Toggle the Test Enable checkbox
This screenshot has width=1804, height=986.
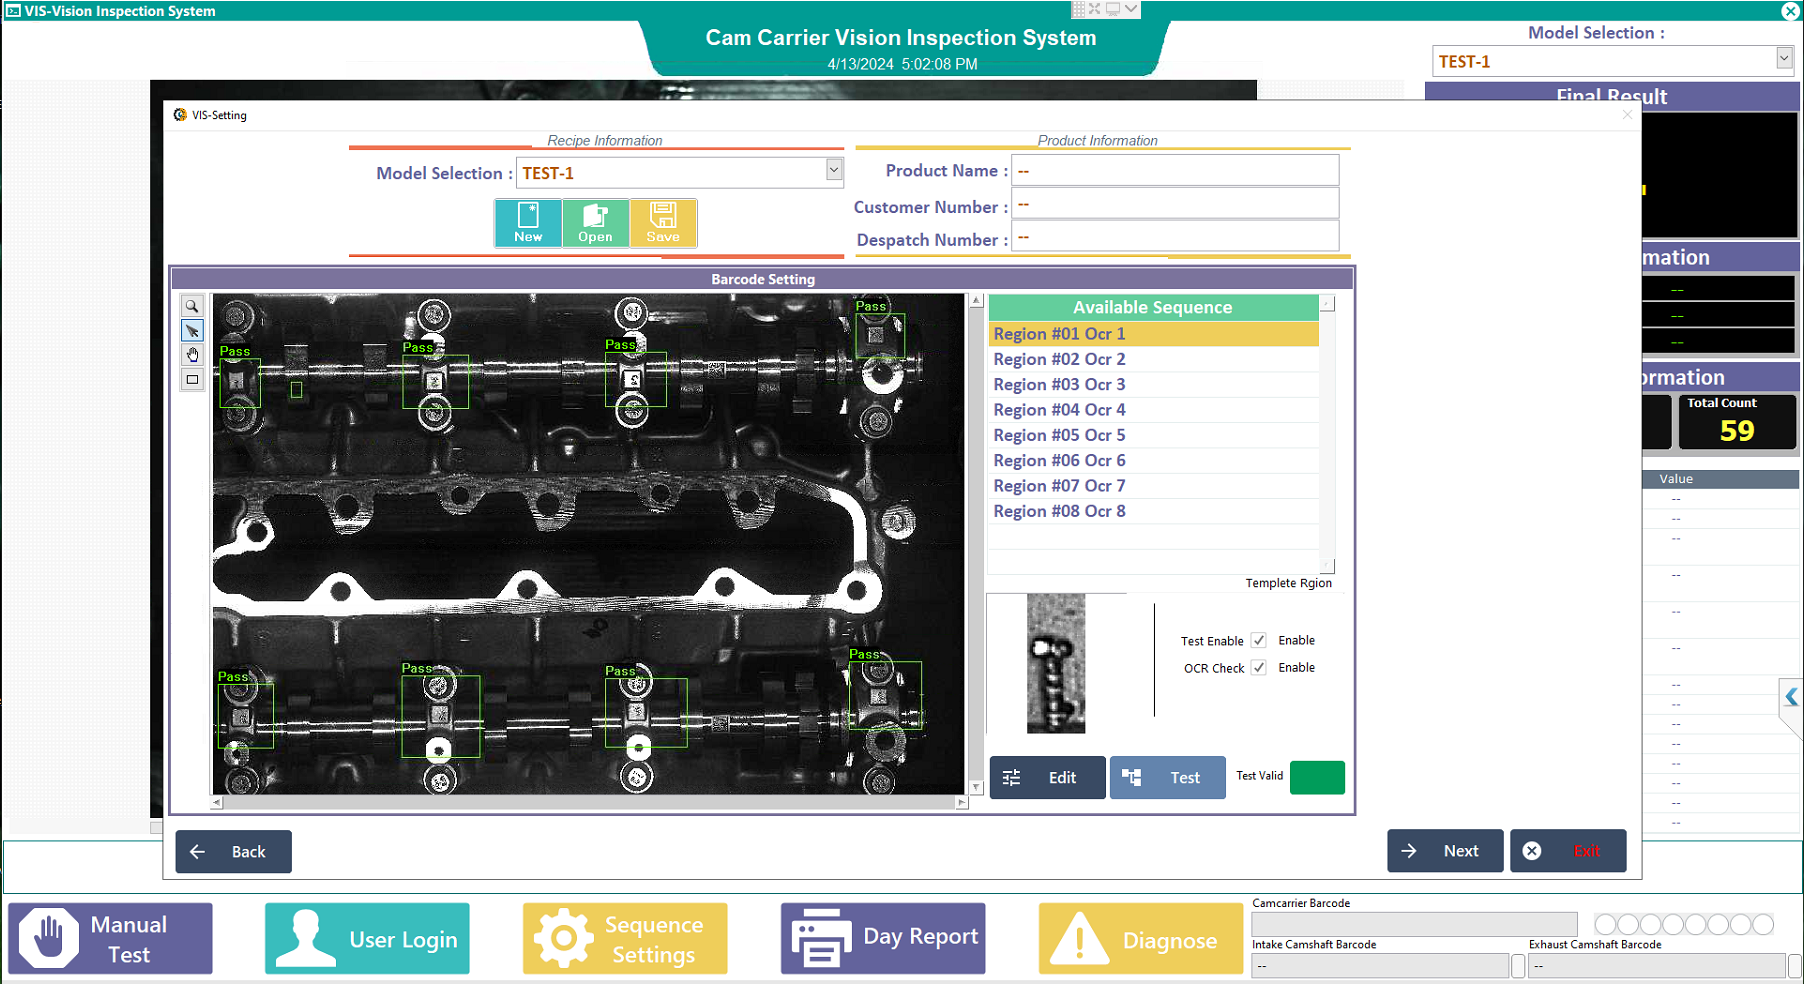coord(1259,641)
